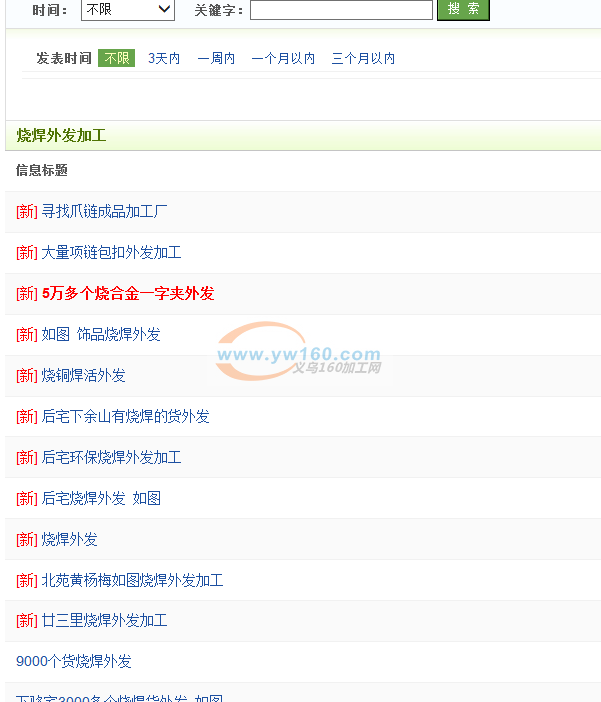Open the 时间 dropdown showing 不限
The height and width of the screenshot is (702, 601).
point(127,10)
